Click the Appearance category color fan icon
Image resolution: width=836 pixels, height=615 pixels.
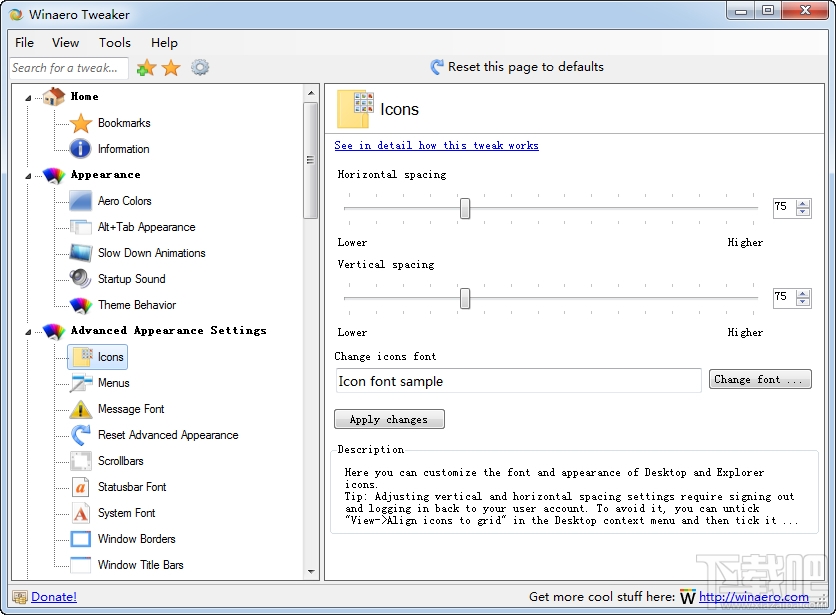54,175
